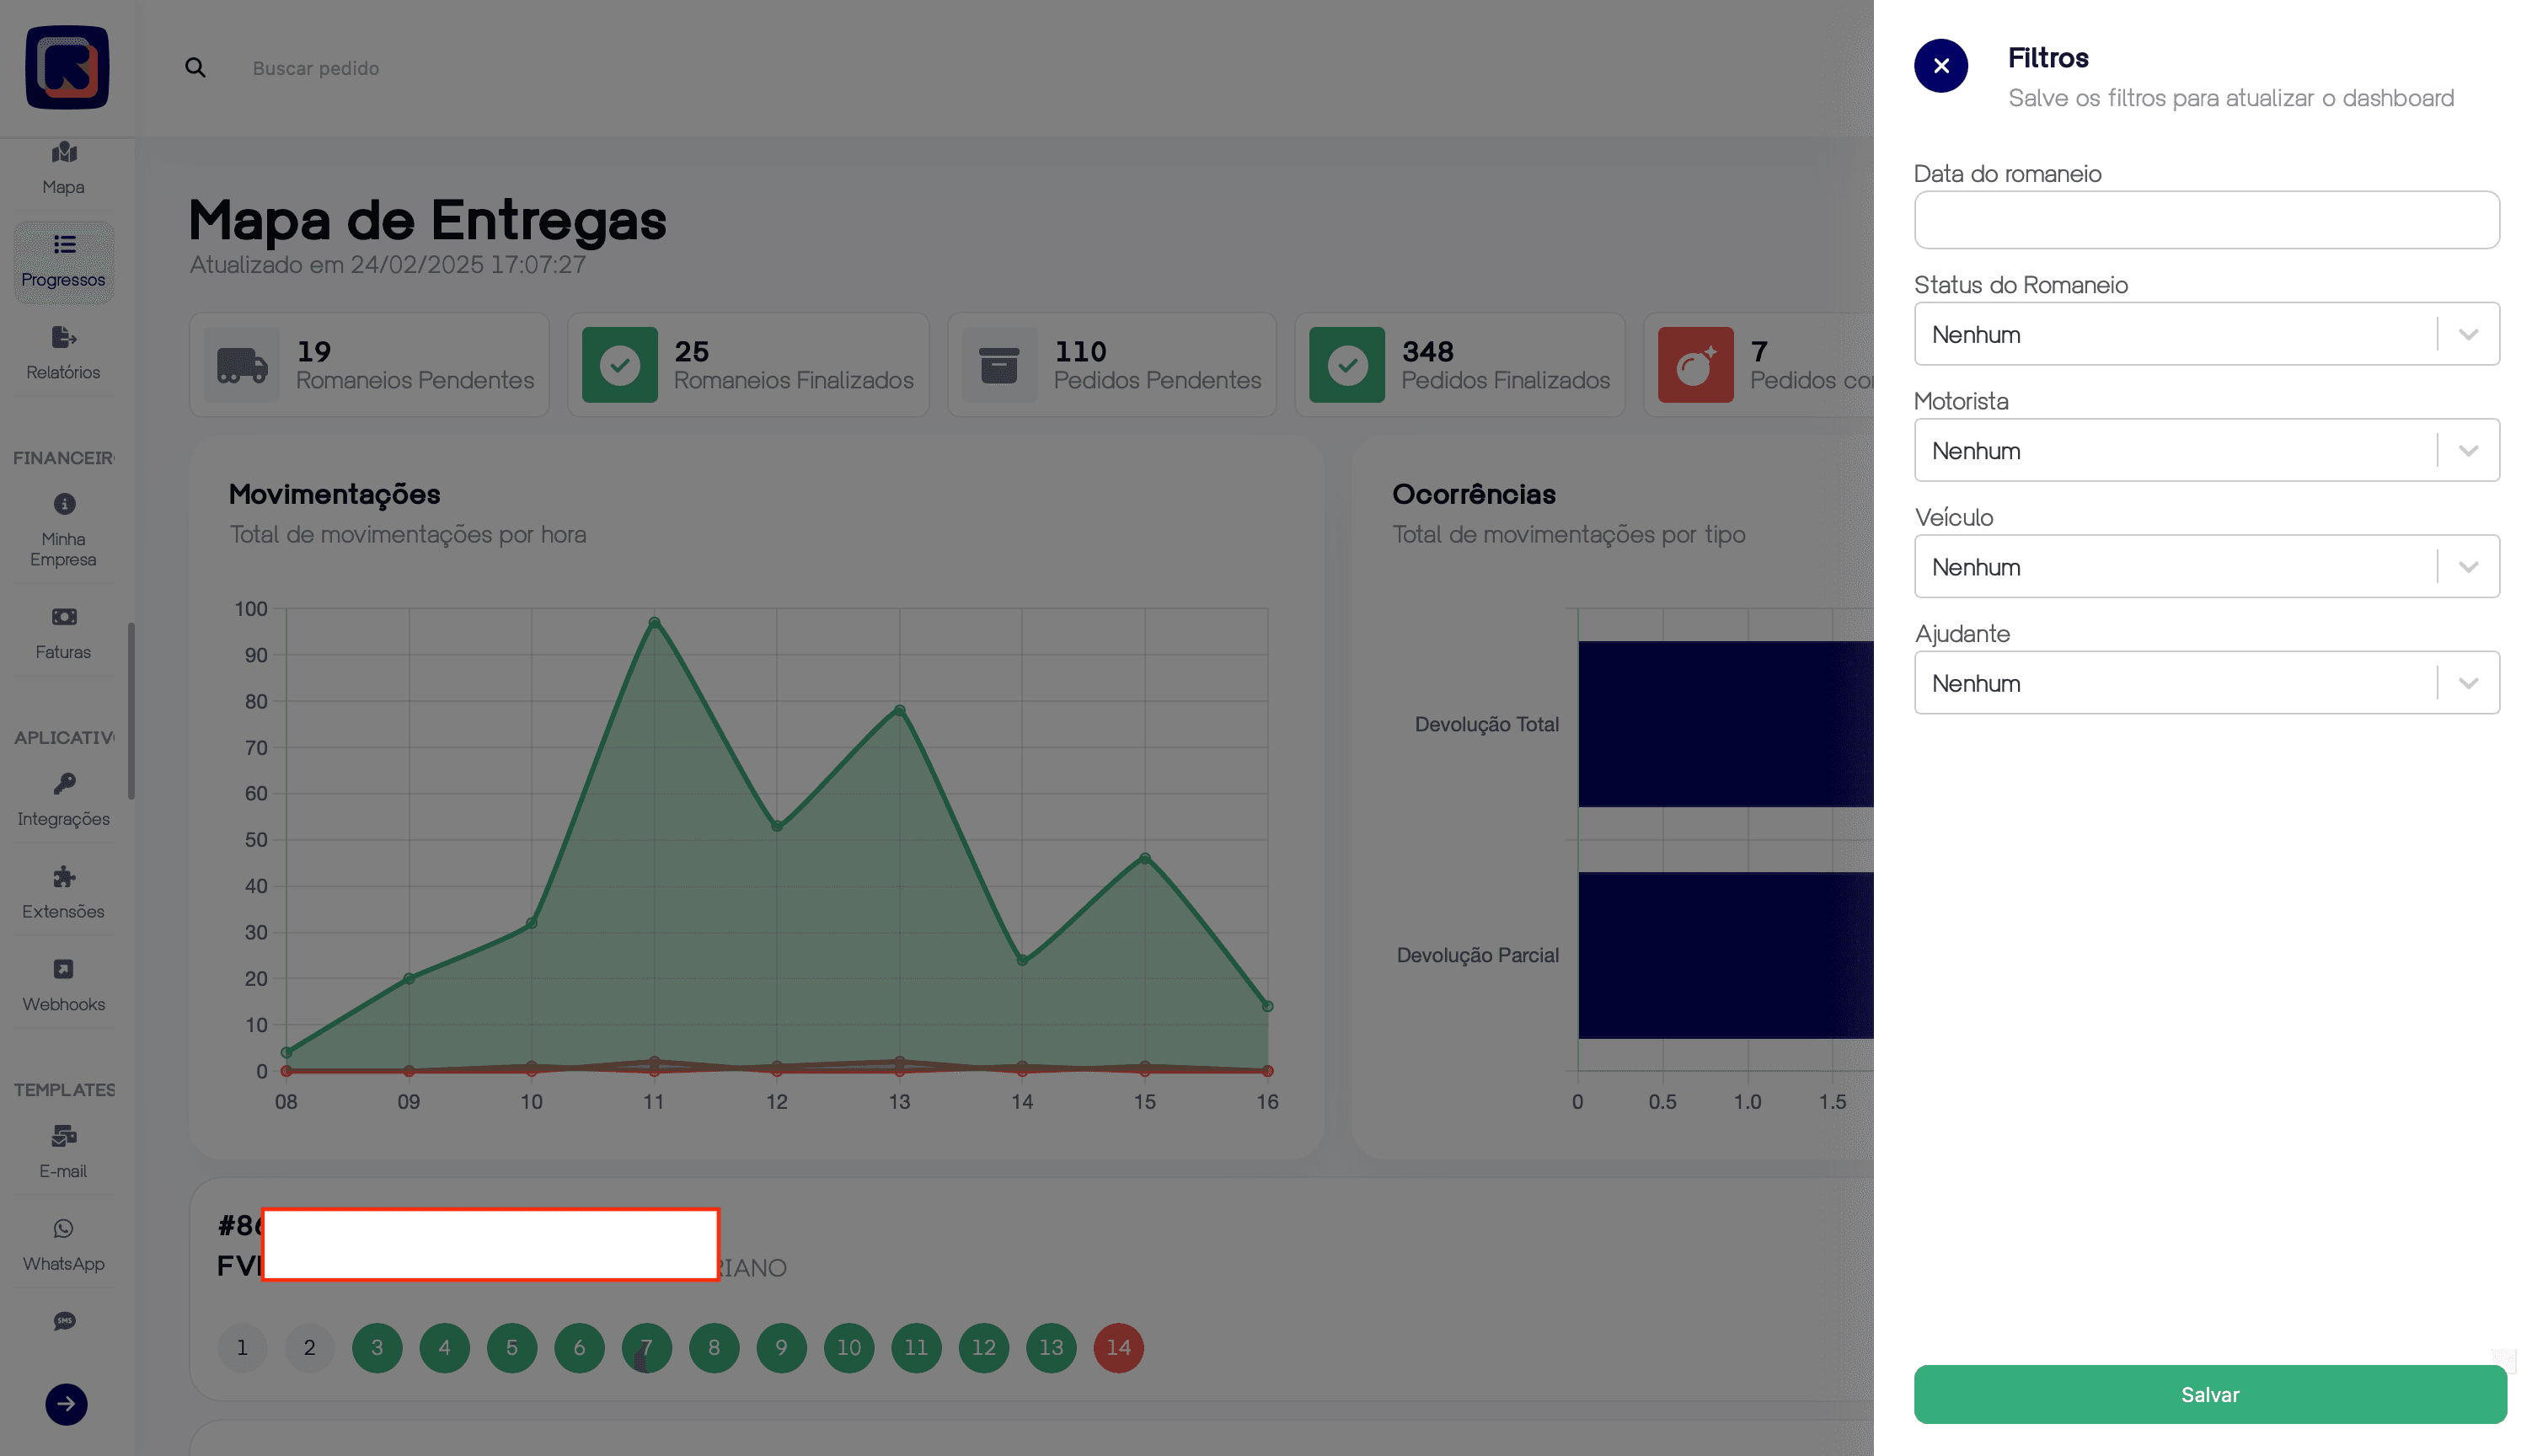Click the Salvar button

point(2209,1394)
